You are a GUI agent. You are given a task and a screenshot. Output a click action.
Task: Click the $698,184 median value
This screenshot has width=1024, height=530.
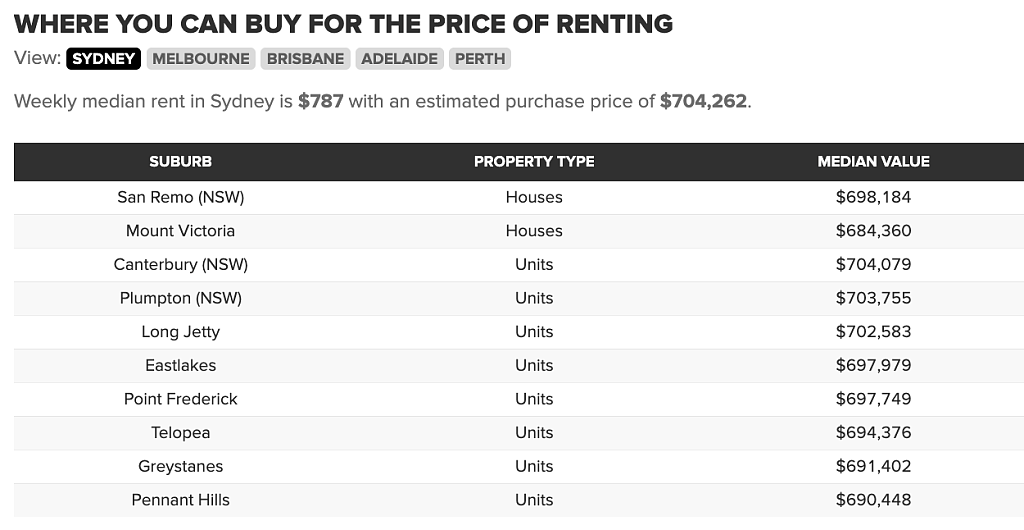[873, 197]
